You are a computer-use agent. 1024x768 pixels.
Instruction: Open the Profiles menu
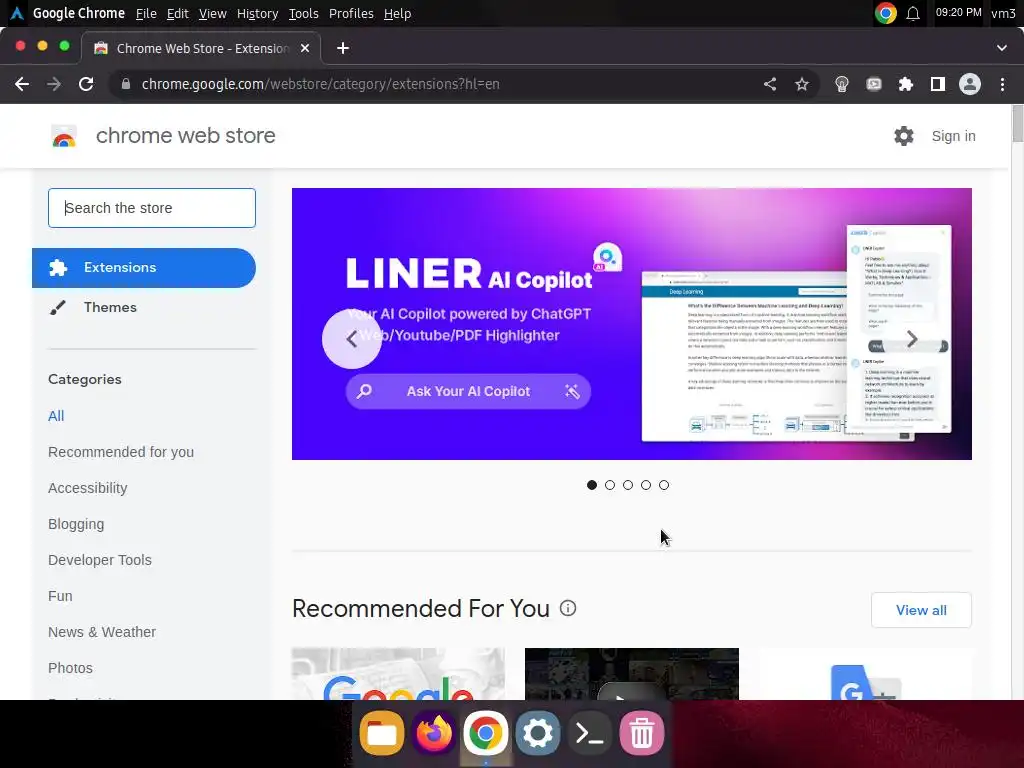coord(351,13)
